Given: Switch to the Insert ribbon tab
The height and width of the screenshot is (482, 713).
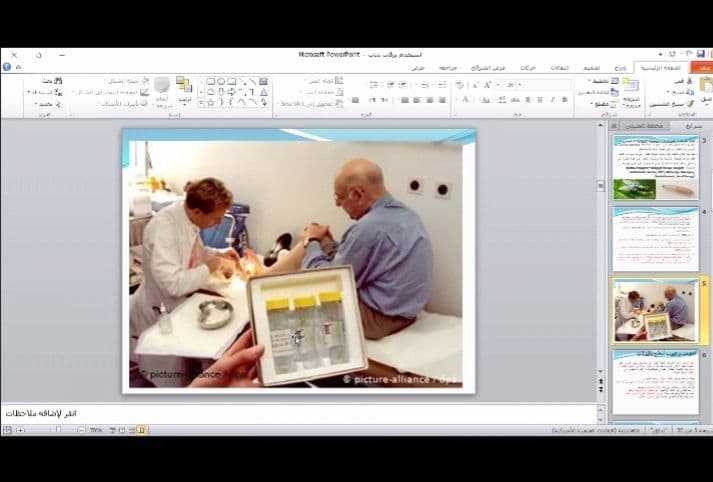Looking at the screenshot, I should click(620, 67).
